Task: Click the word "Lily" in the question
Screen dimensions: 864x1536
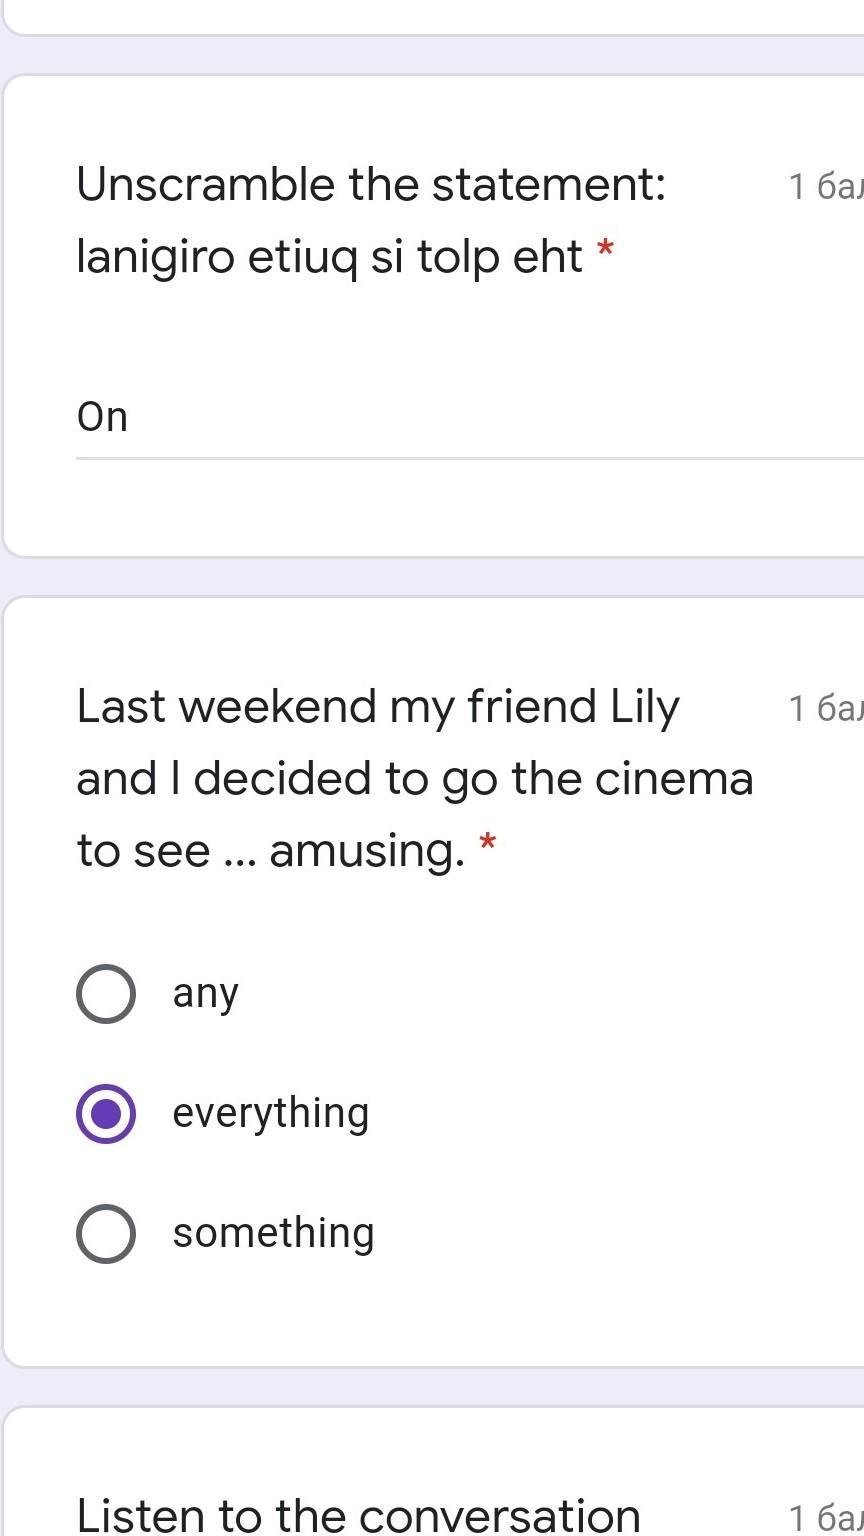Action: click(644, 707)
